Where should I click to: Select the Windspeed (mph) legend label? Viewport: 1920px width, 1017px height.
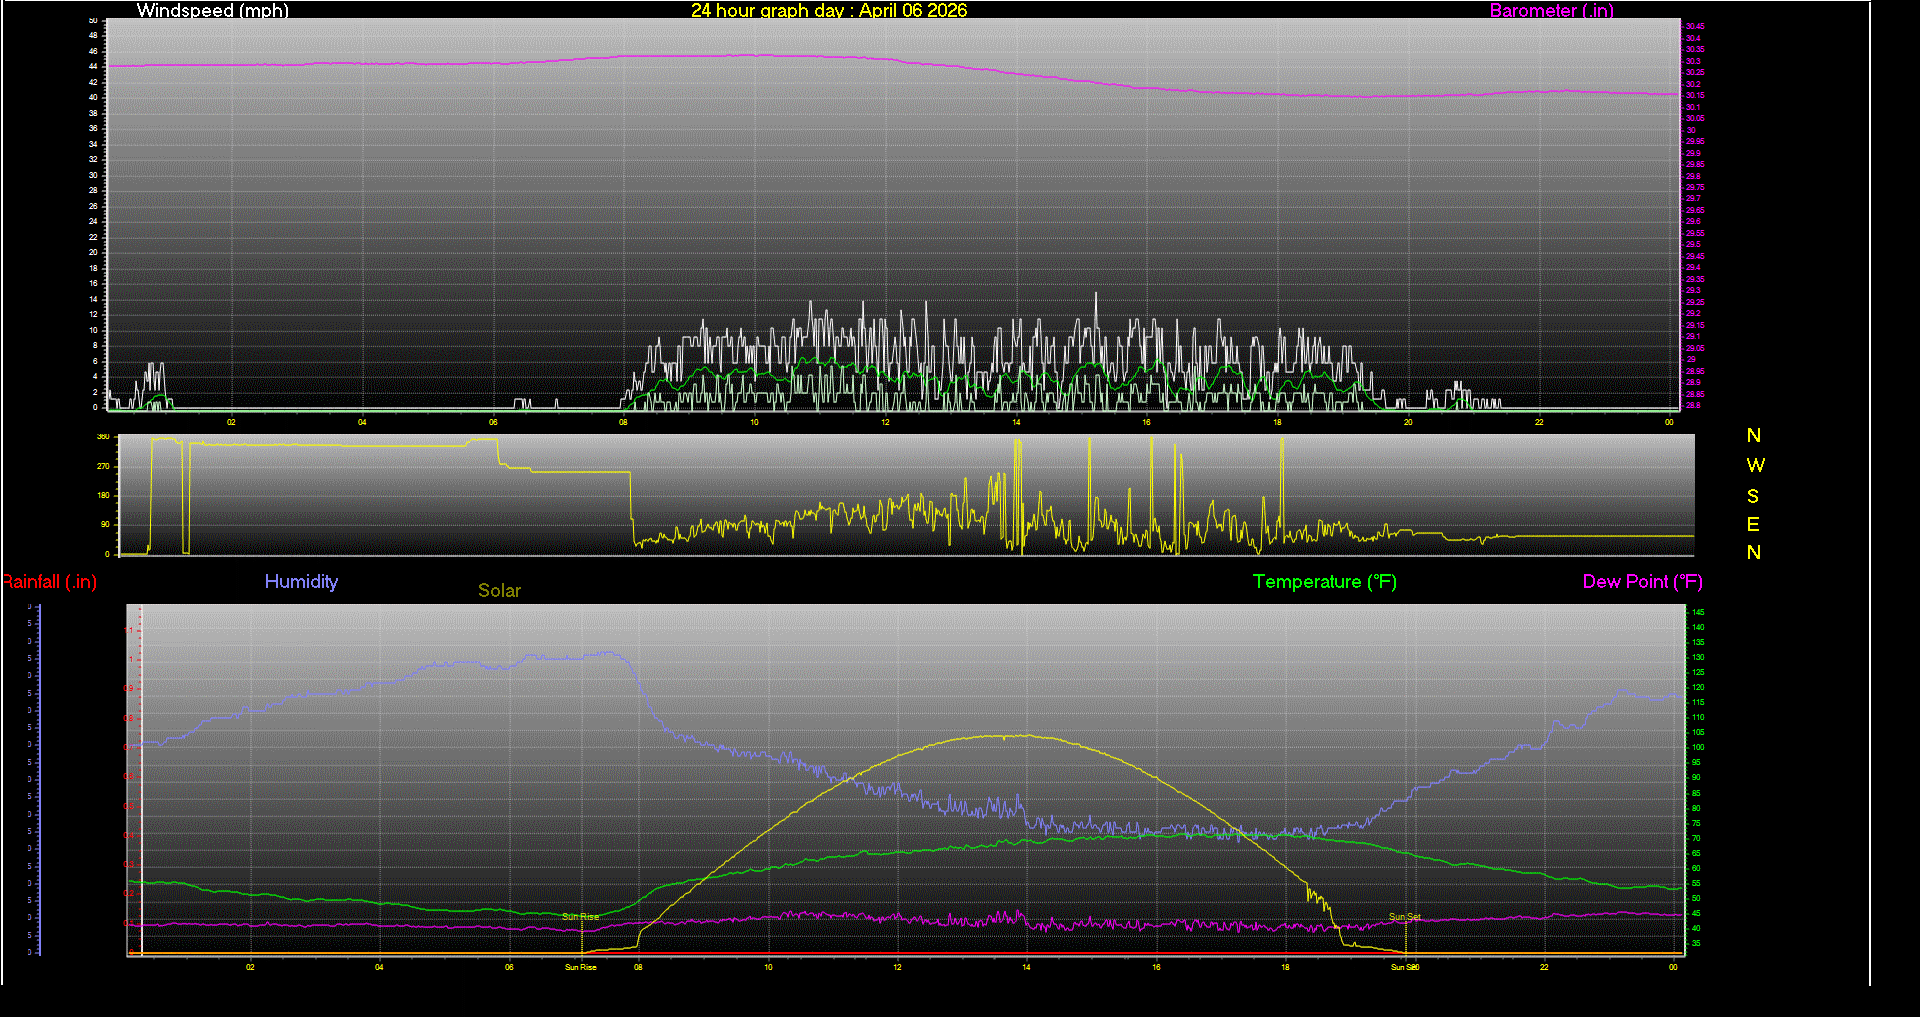click(212, 11)
